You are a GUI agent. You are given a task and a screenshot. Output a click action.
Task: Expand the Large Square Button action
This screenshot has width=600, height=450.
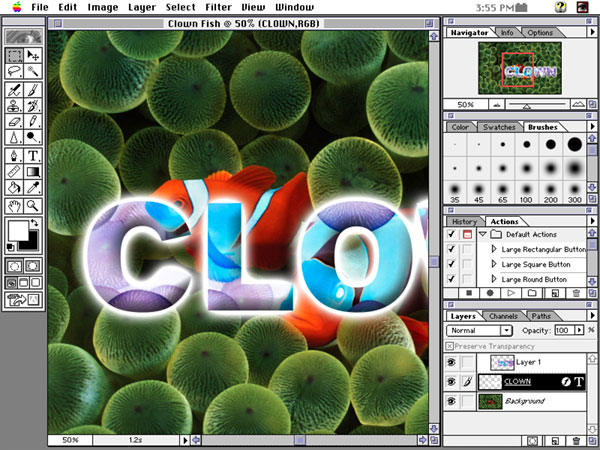click(493, 264)
